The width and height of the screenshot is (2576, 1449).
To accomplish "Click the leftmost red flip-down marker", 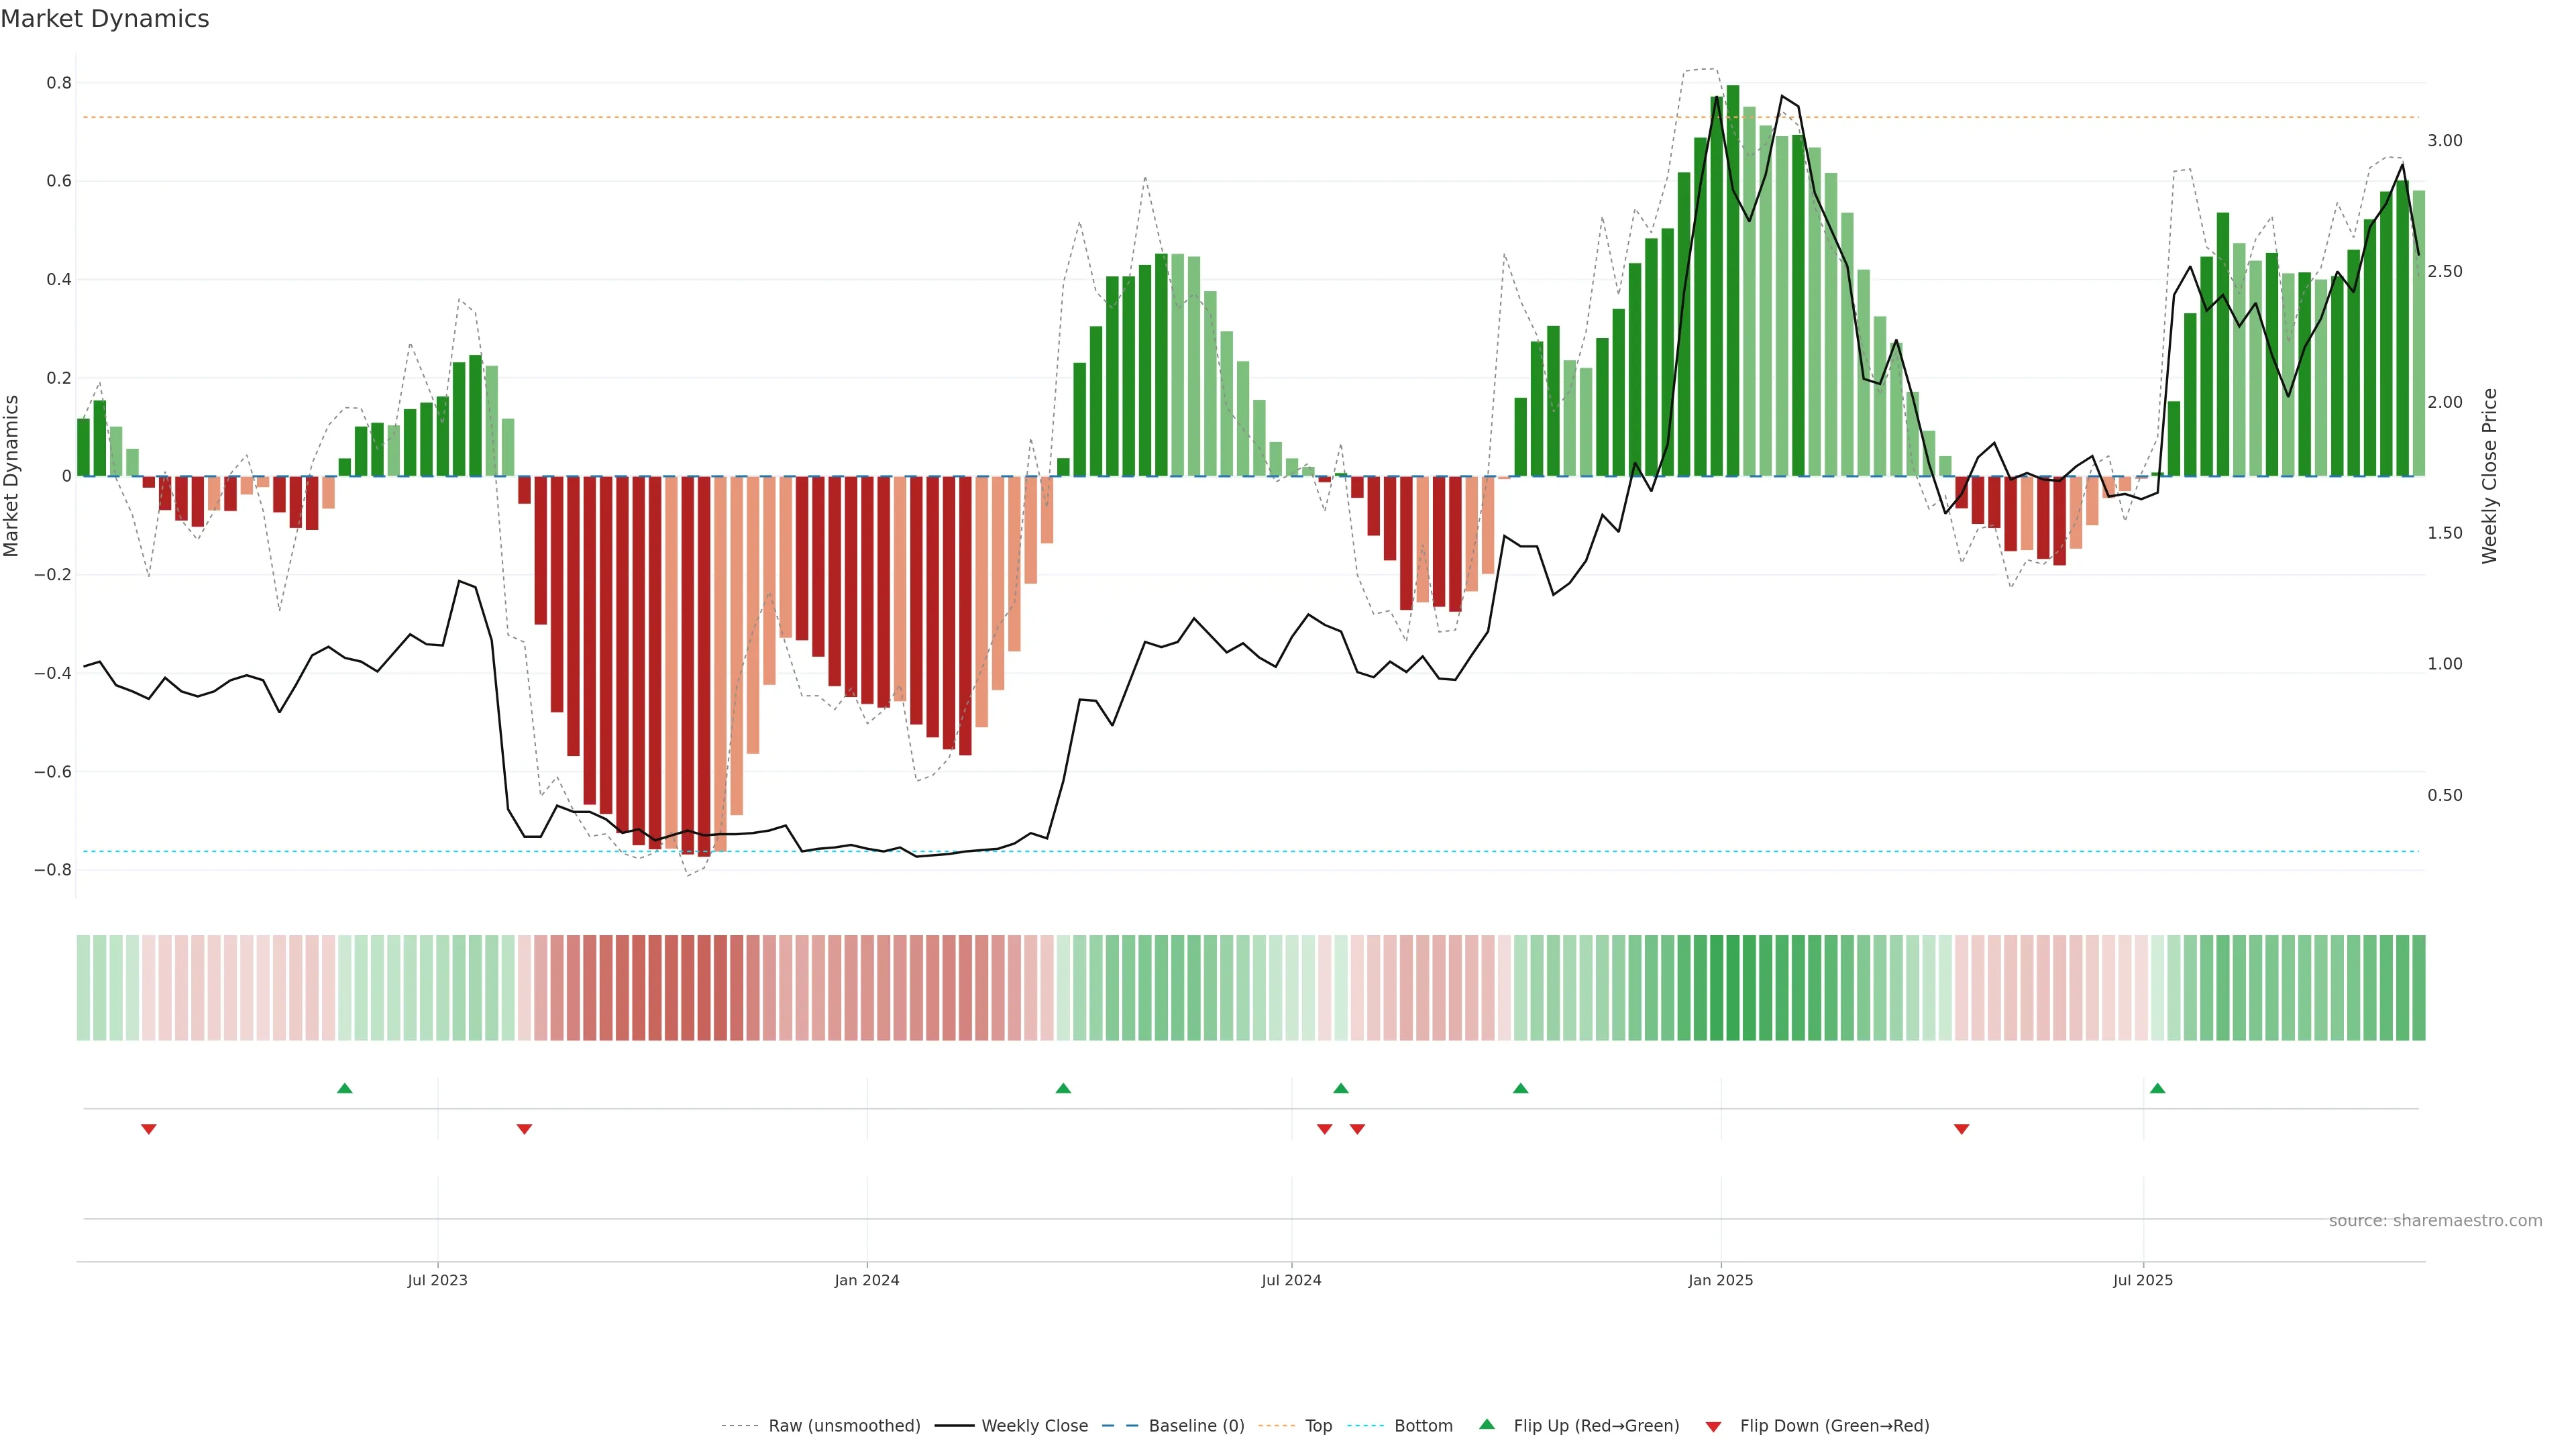I will point(149,1129).
